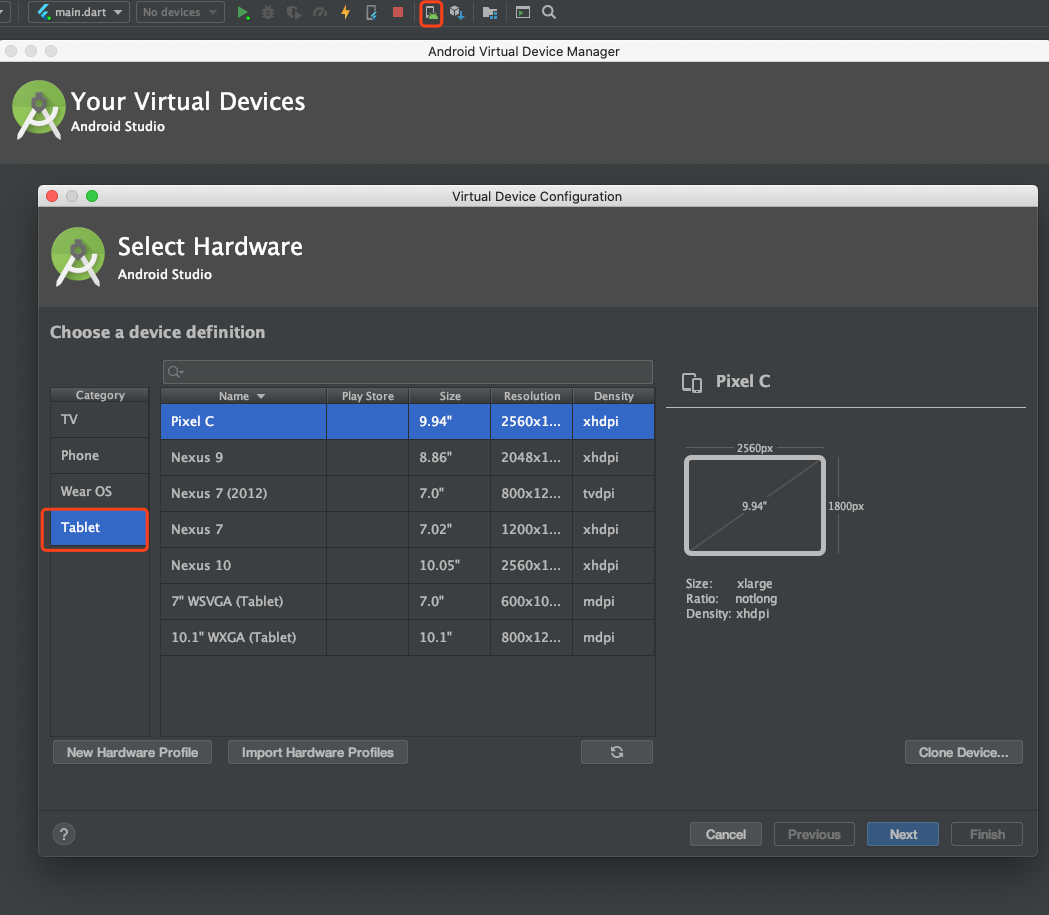Click the device search field
Screen dimensions: 1049x915
[x=407, y=372]
